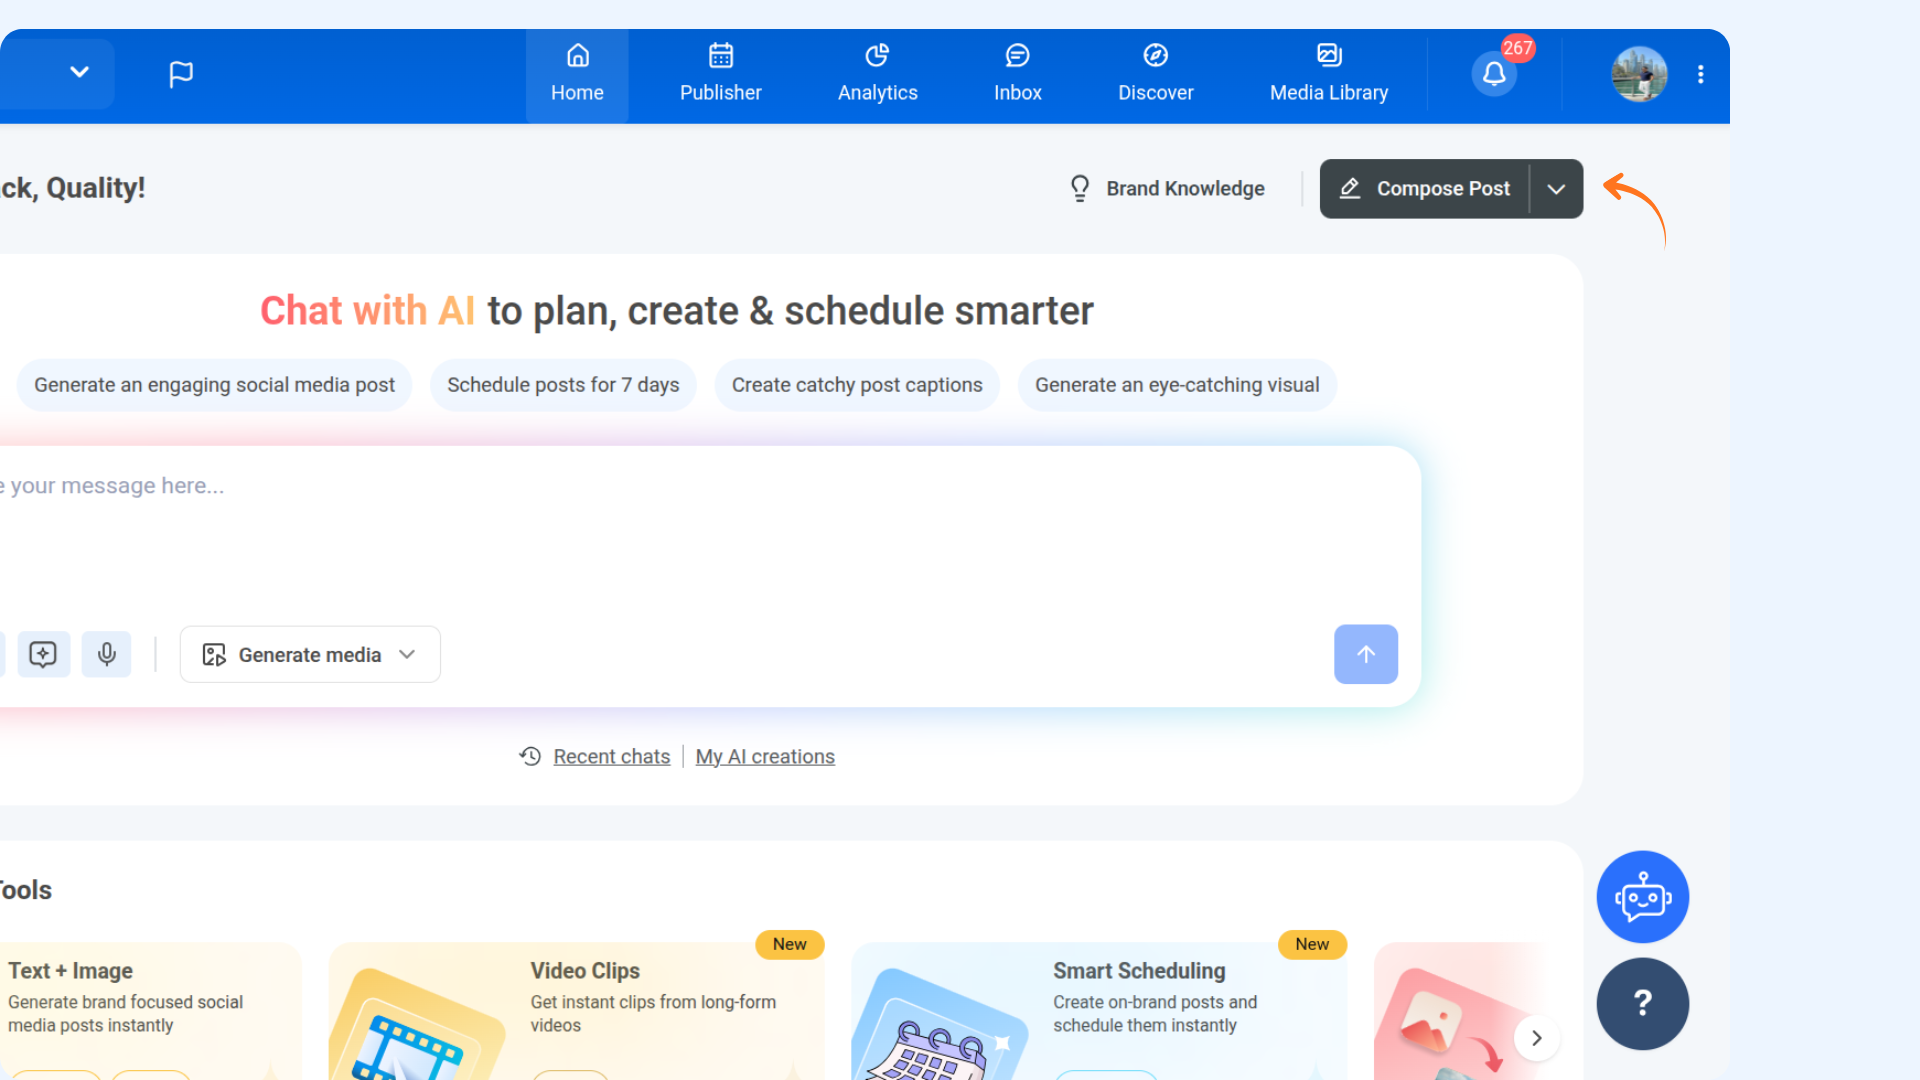Go to the Publisher tab
Screen dimensions: 1920x1080
pos(720,75)
